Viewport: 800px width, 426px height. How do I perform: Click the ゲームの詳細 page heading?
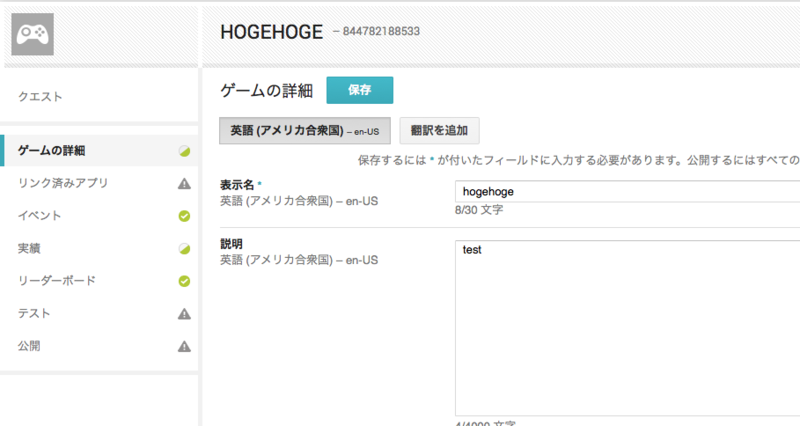(266, 90)
